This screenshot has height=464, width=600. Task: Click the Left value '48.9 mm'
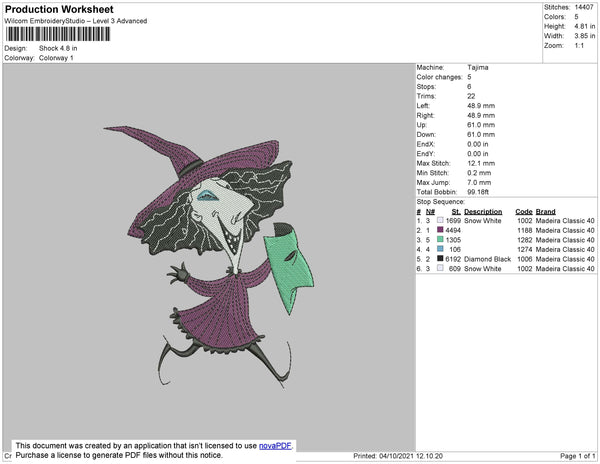(481, 106)
